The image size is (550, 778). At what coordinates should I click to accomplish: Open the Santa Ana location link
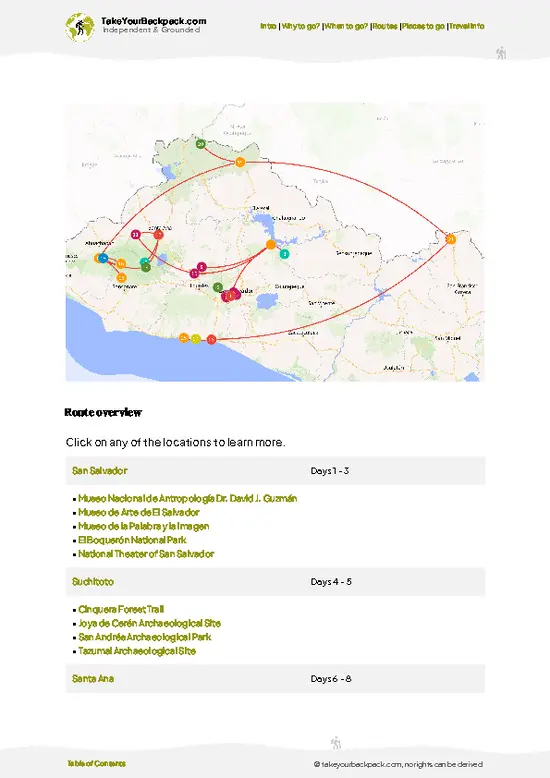(x=93, y=678)
